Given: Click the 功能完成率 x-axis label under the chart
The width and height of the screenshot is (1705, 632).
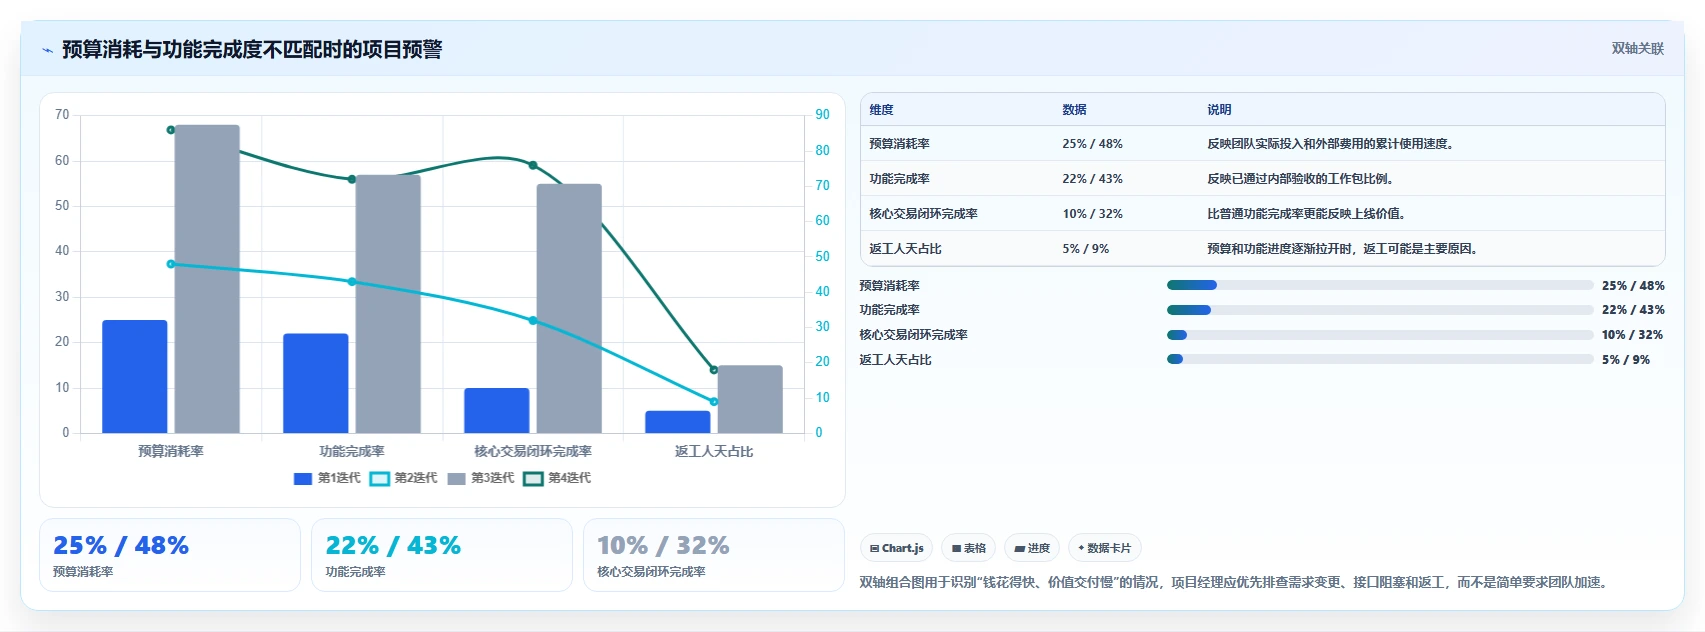Looking at the screenshot, I should (352, 452).
